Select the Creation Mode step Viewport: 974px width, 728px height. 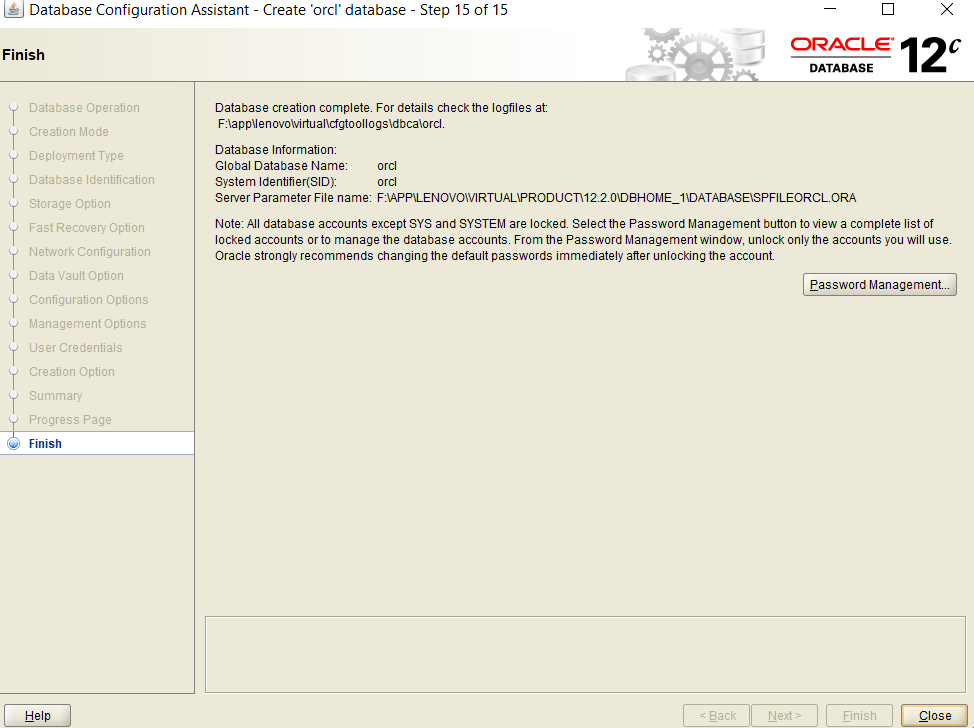tap(69, 132)
